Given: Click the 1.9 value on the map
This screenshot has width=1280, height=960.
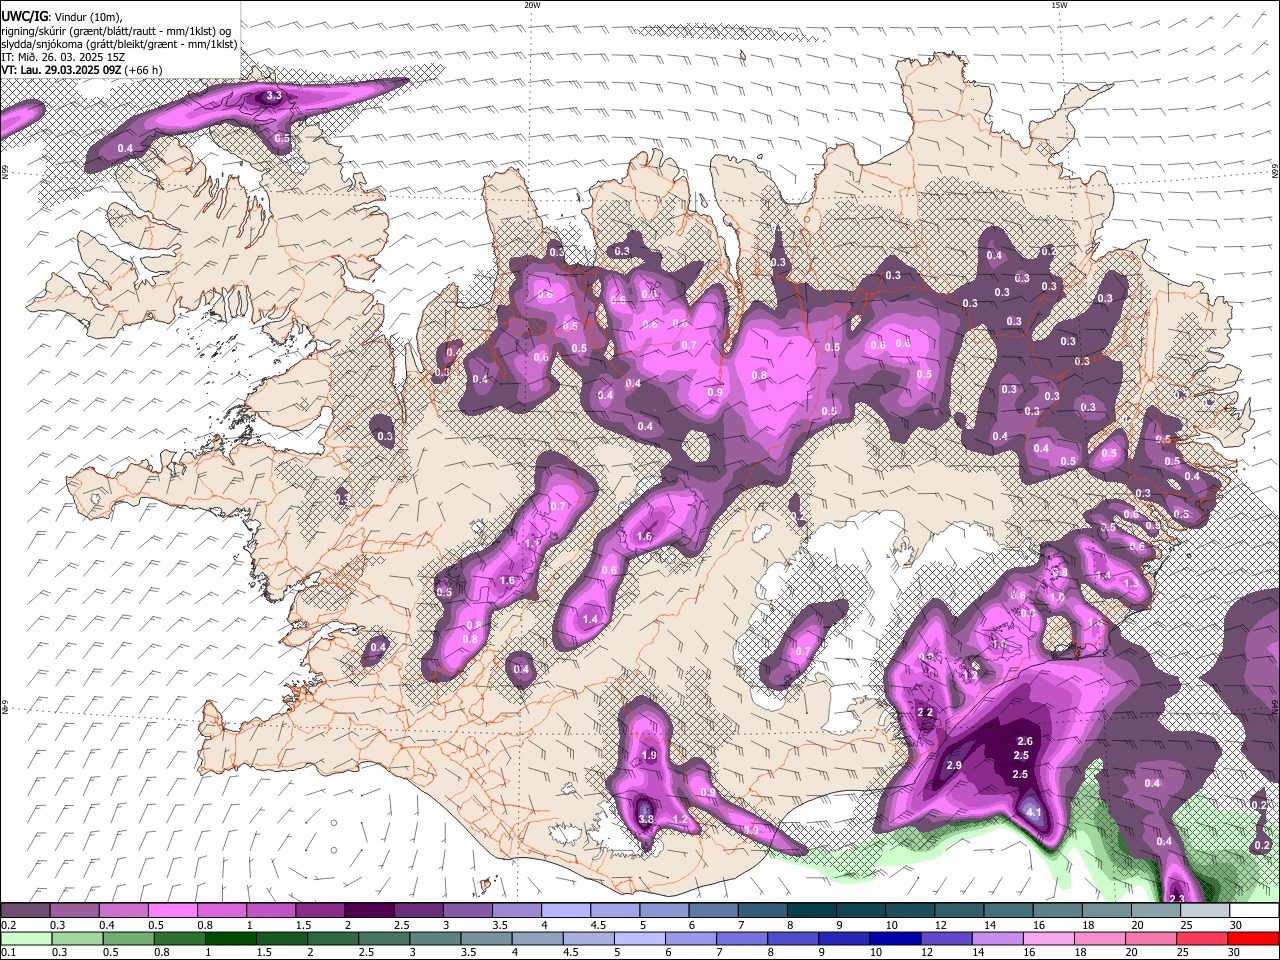Looking at the screenshot, I should (649, 756).
